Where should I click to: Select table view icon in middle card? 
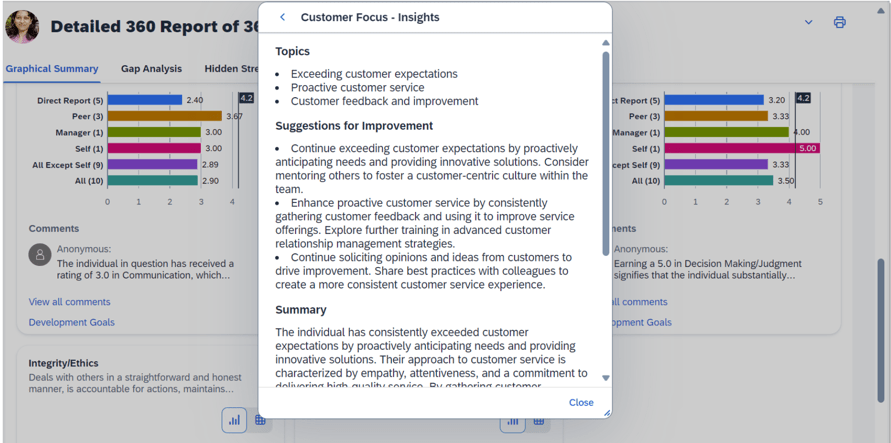coord(539,421)
